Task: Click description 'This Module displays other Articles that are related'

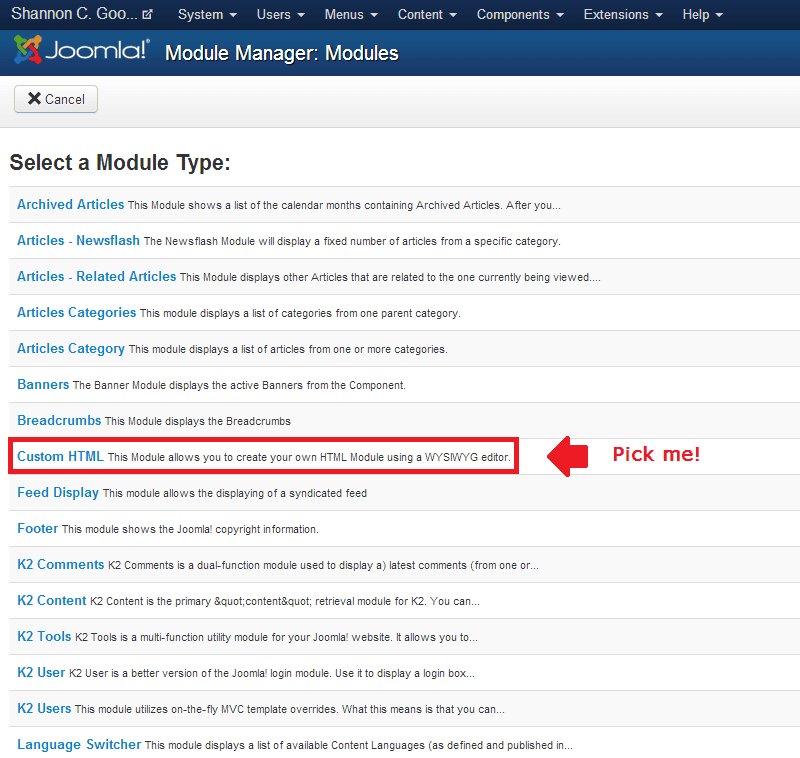Action: click(390, 277)
